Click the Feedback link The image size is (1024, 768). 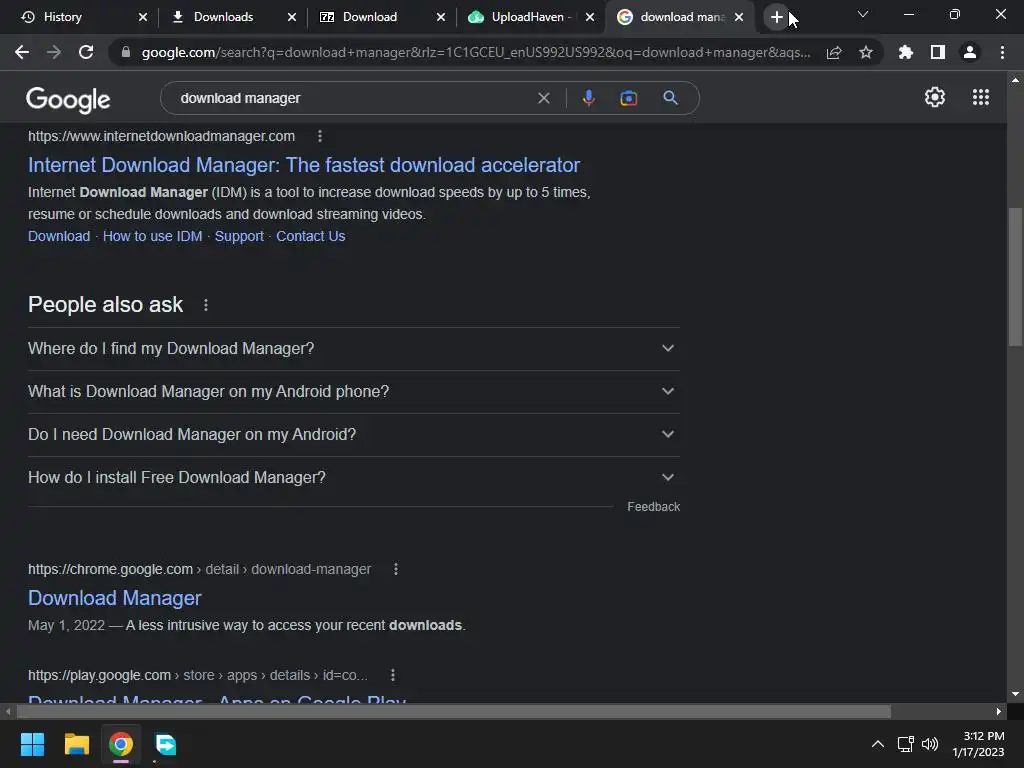click(653, 507)
